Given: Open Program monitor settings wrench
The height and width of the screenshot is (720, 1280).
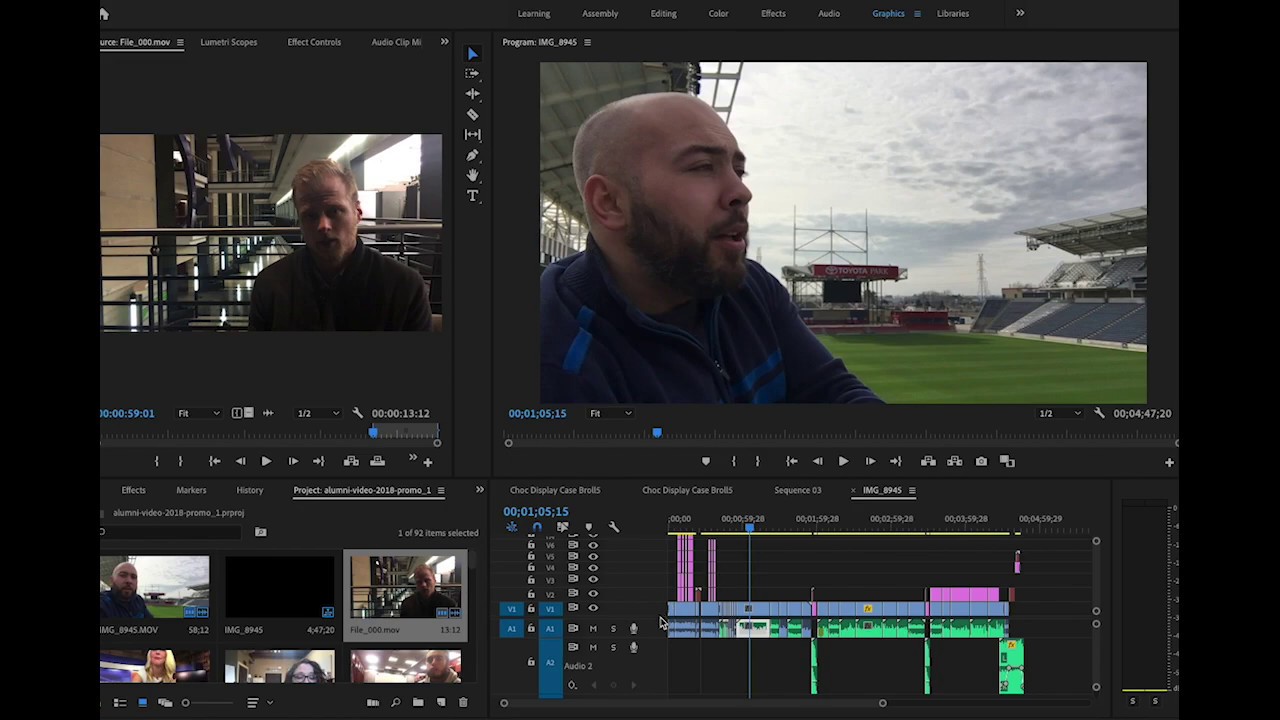Looking at the screenshot, I should 1099,413.
